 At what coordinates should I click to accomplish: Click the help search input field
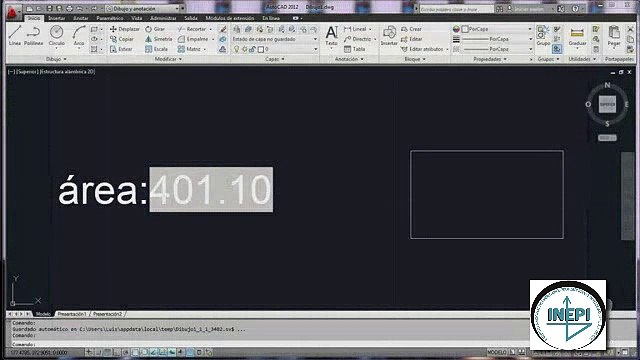456,9
